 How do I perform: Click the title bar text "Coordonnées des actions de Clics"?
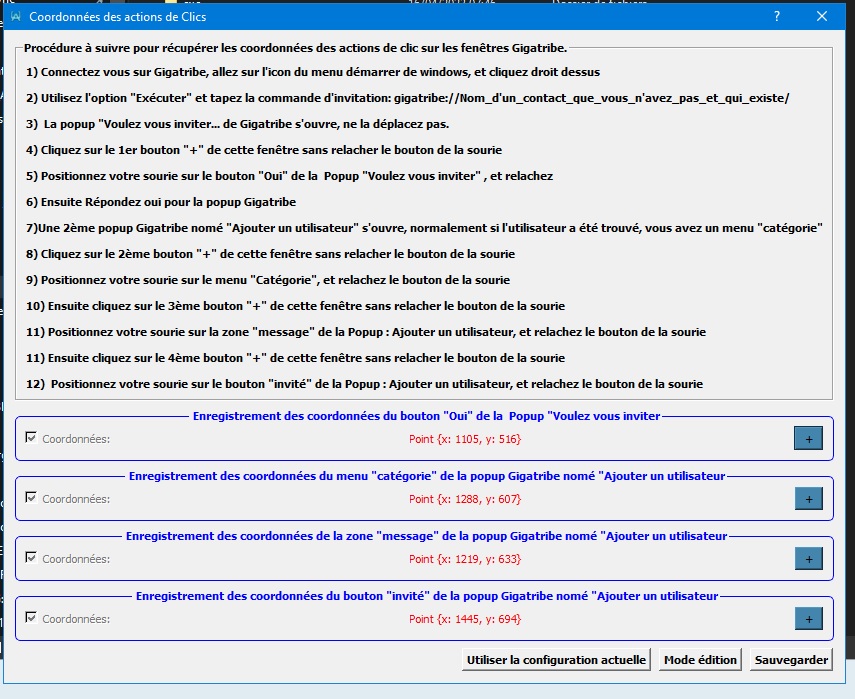point(118,17)
